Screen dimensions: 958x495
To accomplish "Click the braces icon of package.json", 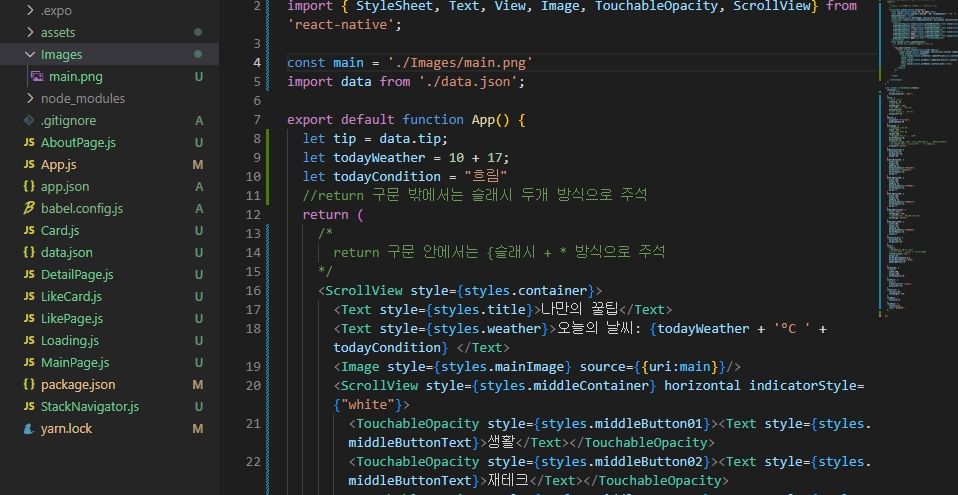I will pos(29,384).
